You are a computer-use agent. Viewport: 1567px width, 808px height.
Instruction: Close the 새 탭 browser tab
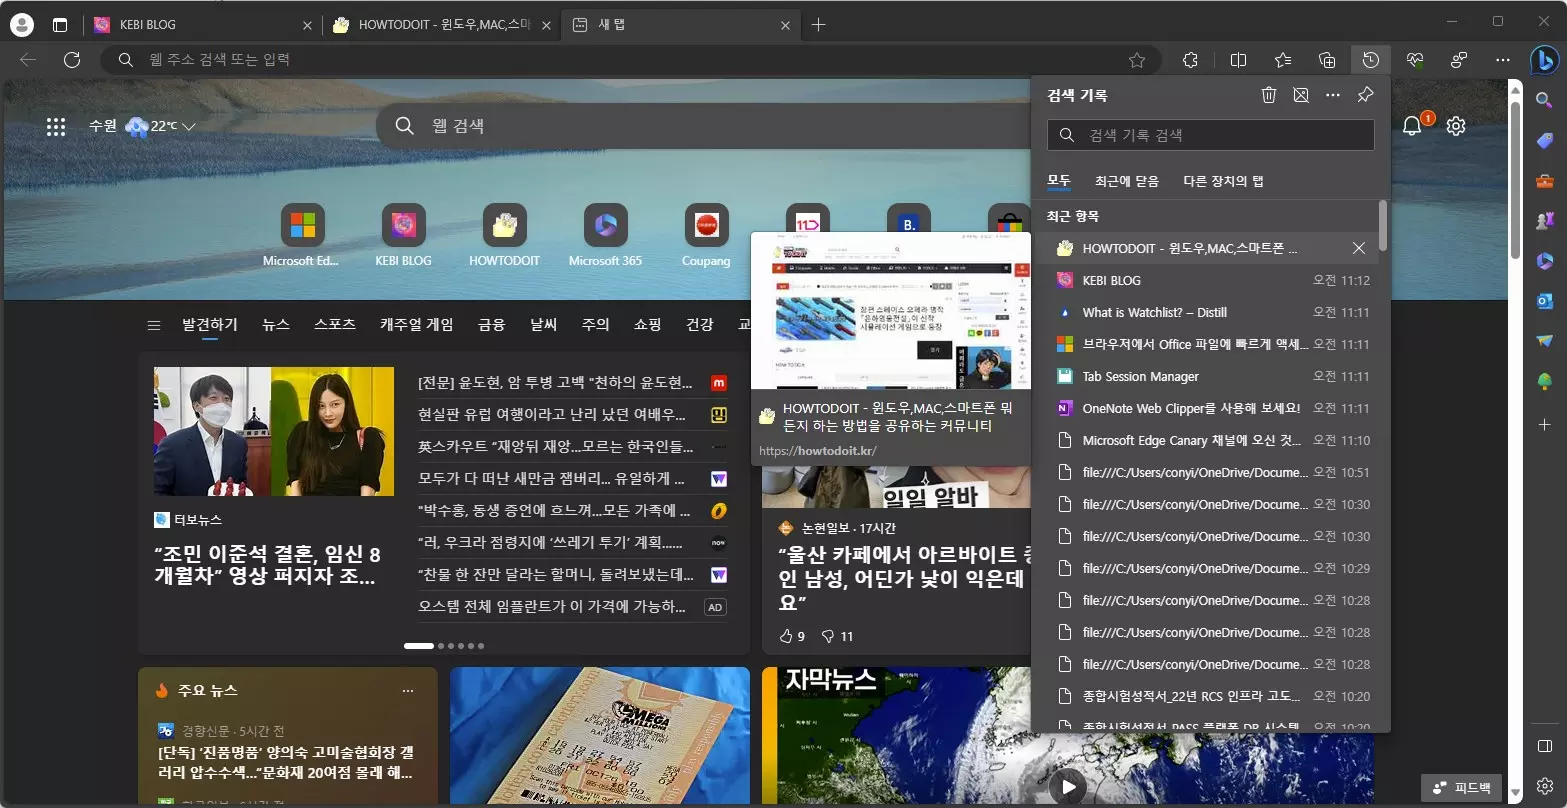(785, 25)
